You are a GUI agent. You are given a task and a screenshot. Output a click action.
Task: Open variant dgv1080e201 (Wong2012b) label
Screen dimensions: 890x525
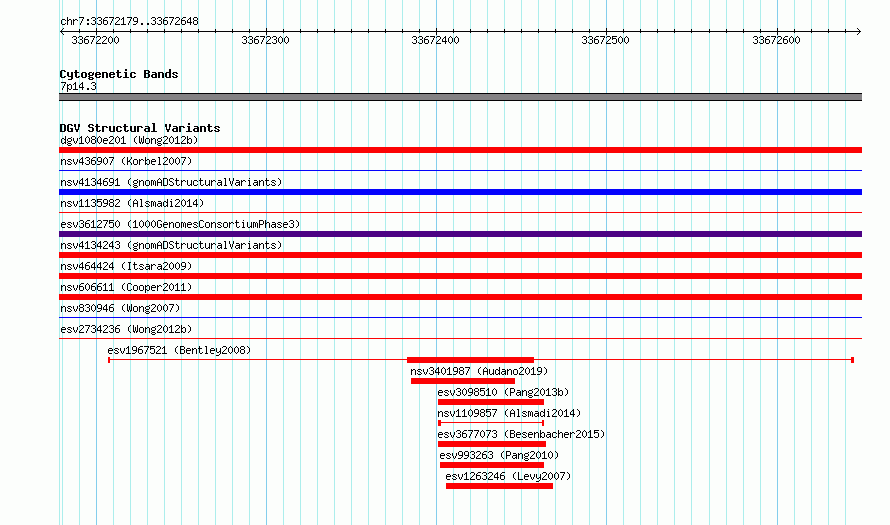coord(129,140)
